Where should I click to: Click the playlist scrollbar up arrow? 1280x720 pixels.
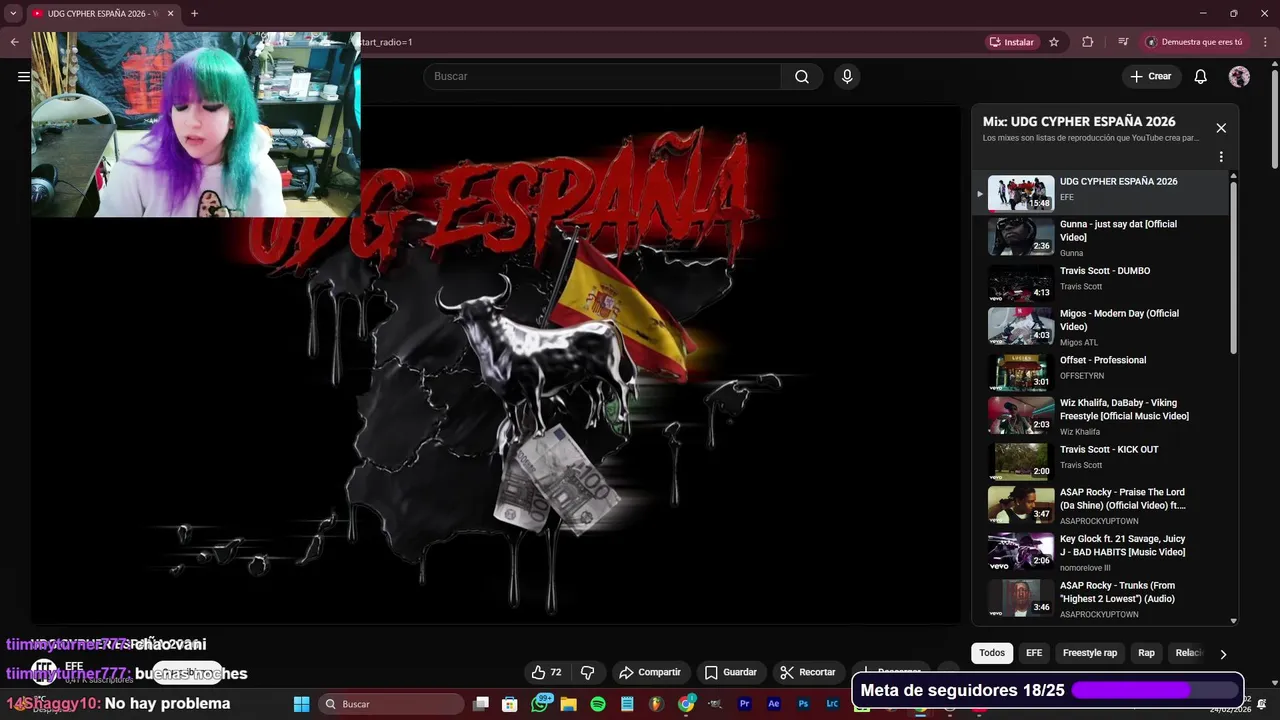coord(1233,176)
